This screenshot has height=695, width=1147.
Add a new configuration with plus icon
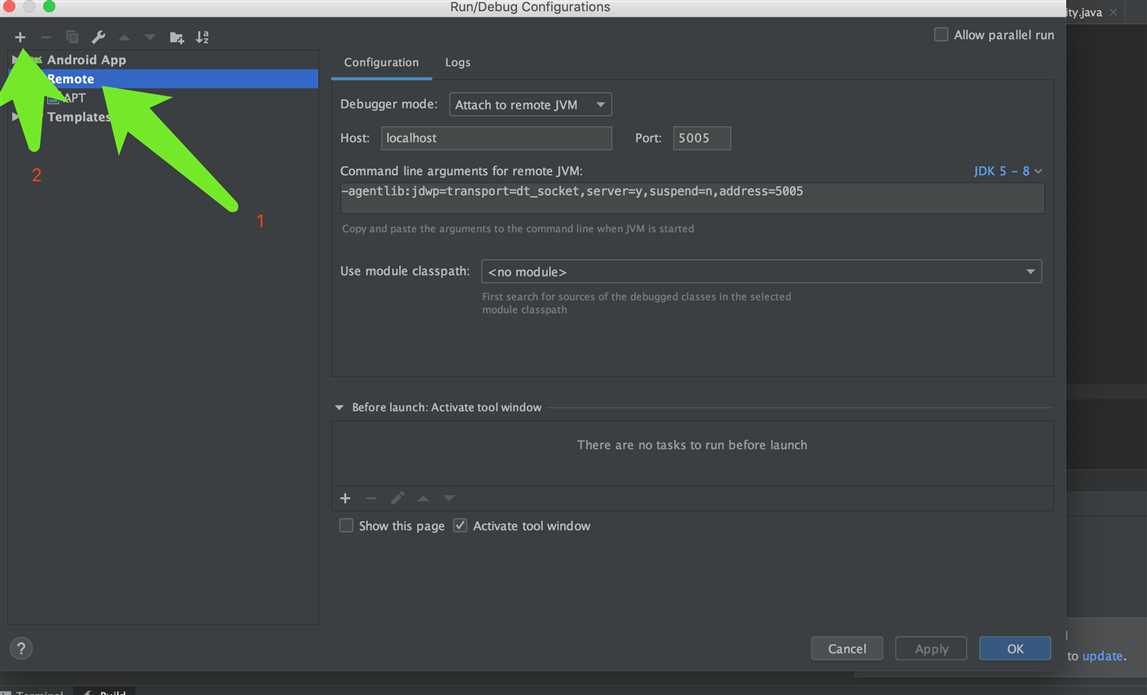point(20,37)
